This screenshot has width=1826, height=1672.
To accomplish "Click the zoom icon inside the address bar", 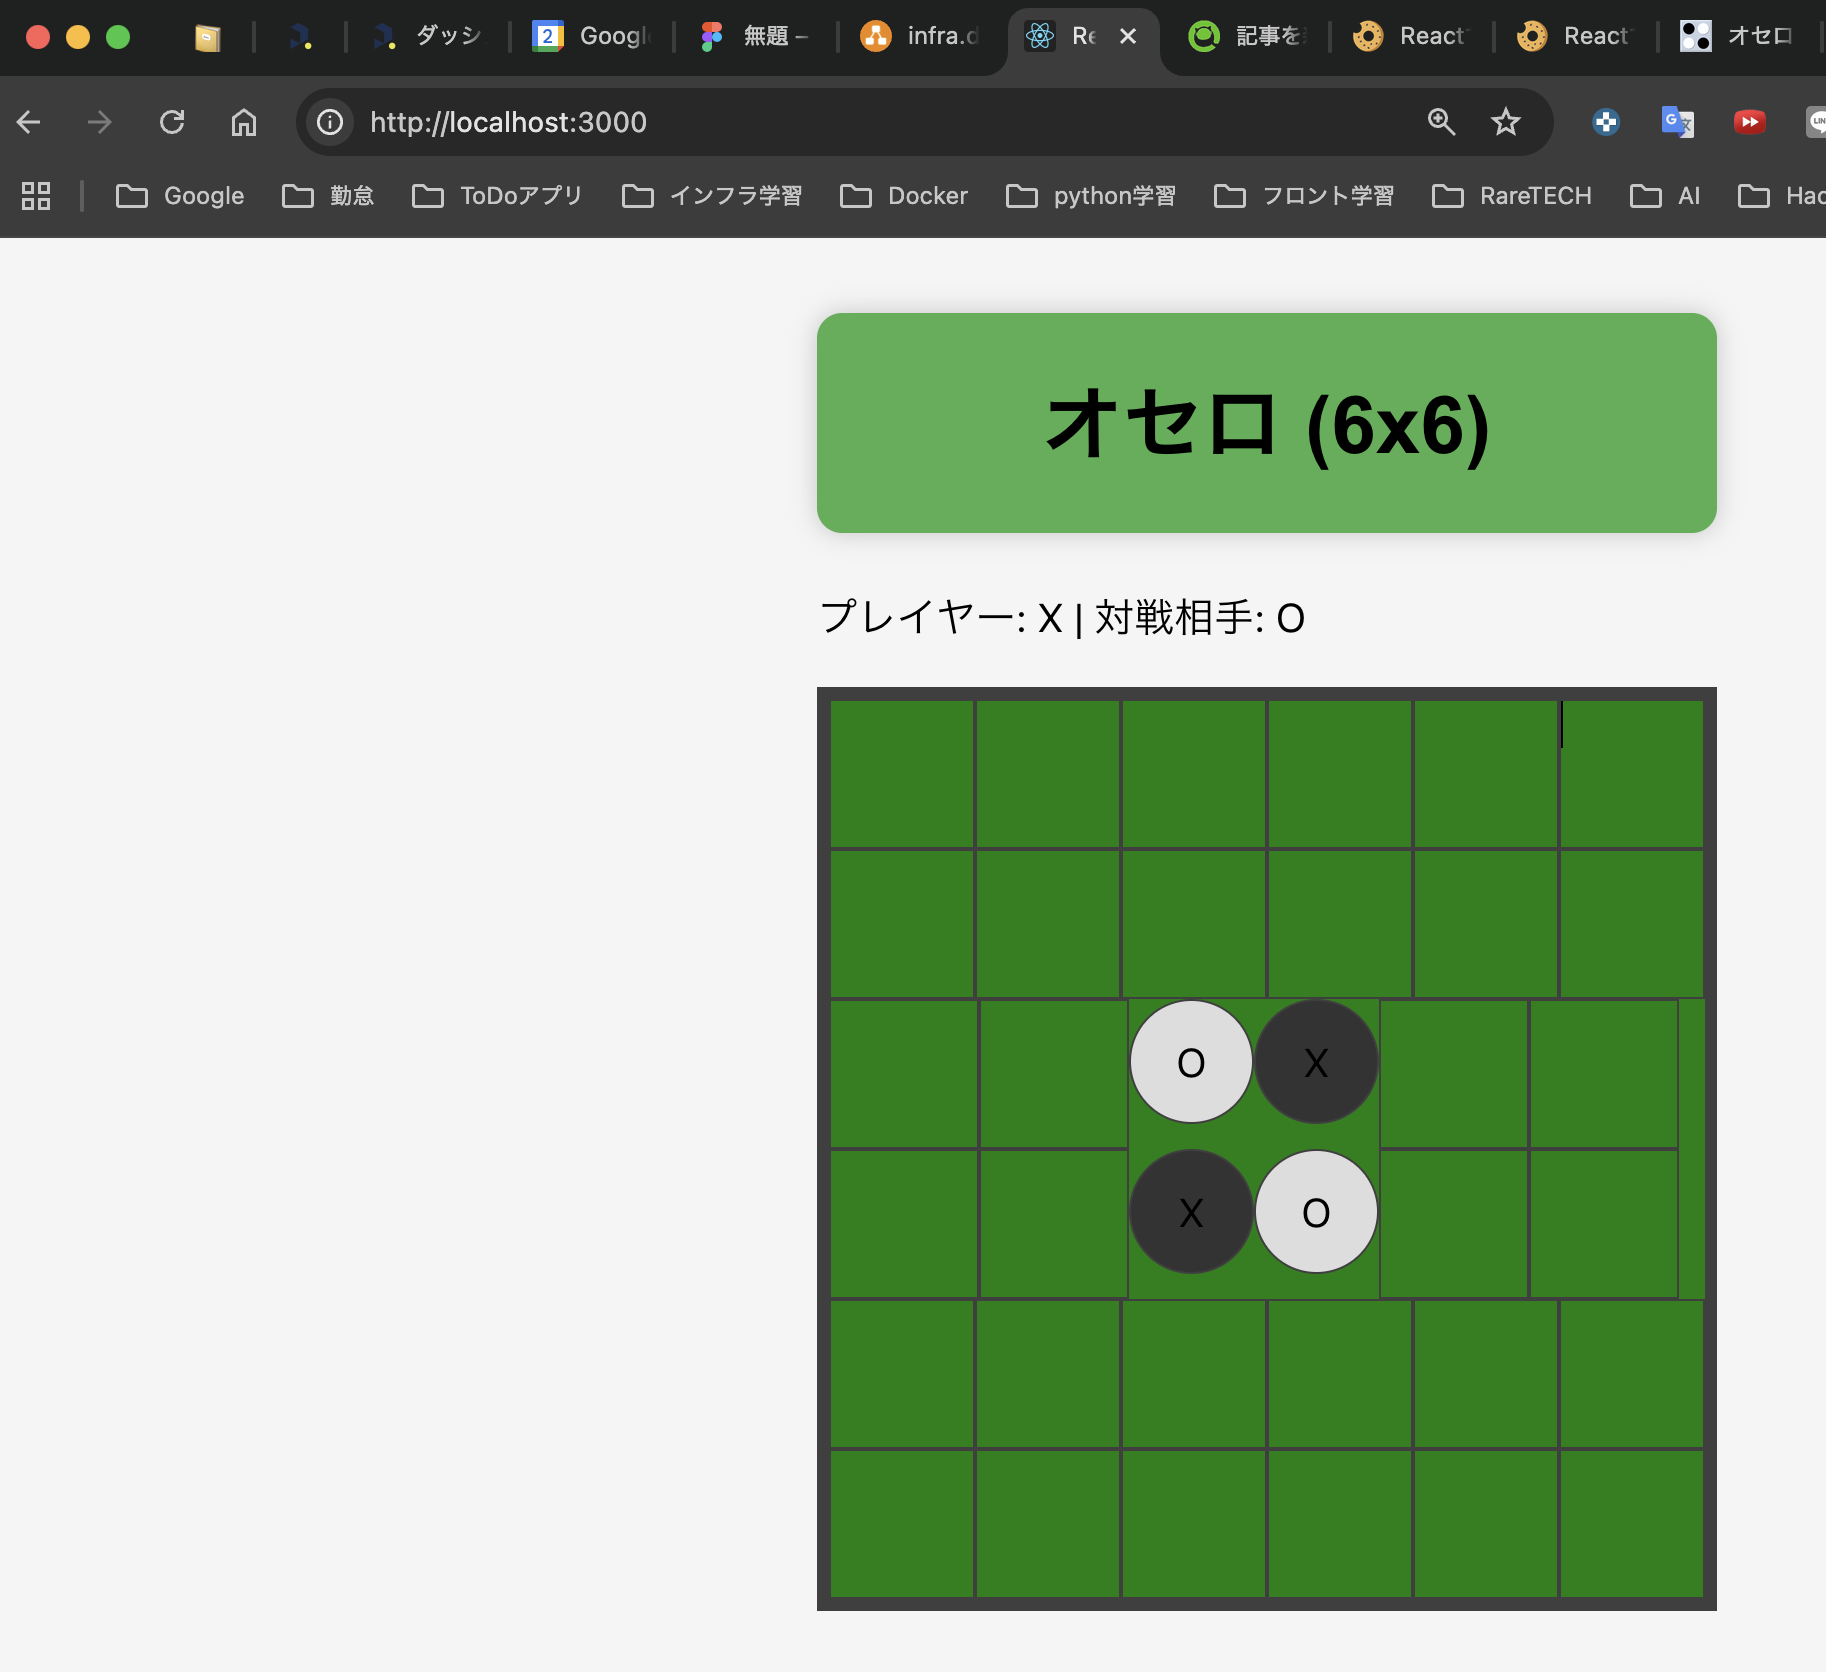I will (x=1440, y=122).
